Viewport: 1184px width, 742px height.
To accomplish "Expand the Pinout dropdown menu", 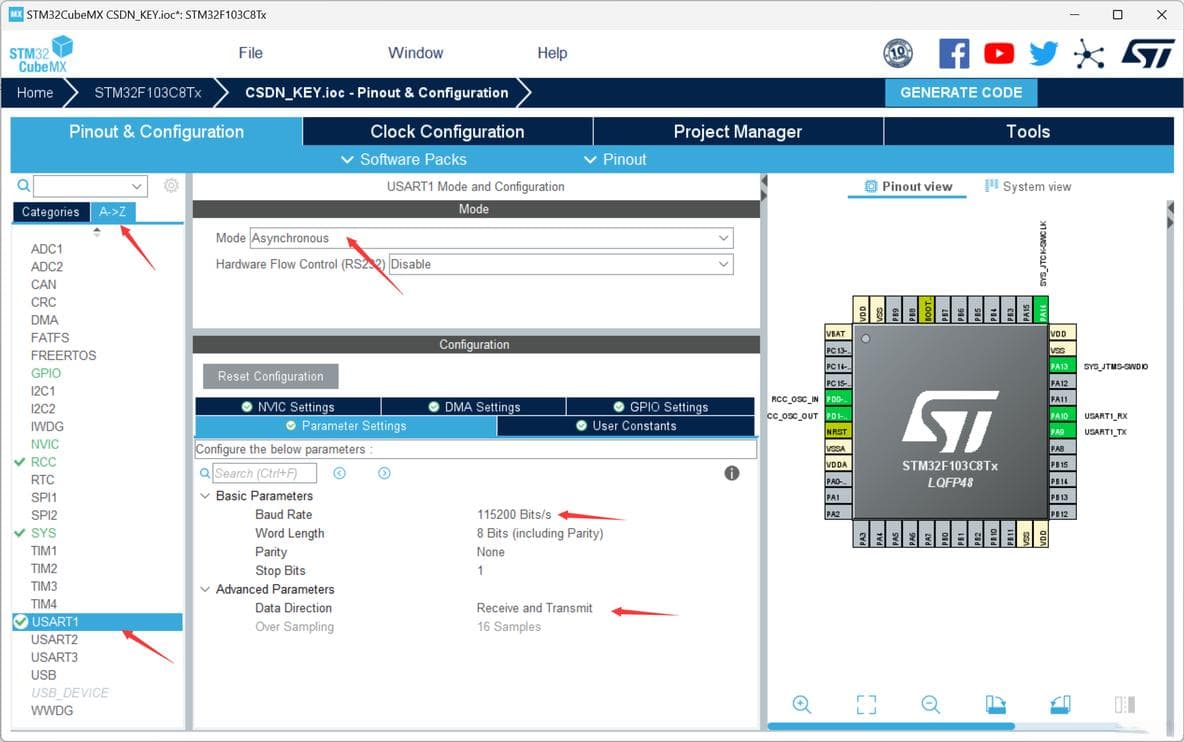I will [615, 159].
